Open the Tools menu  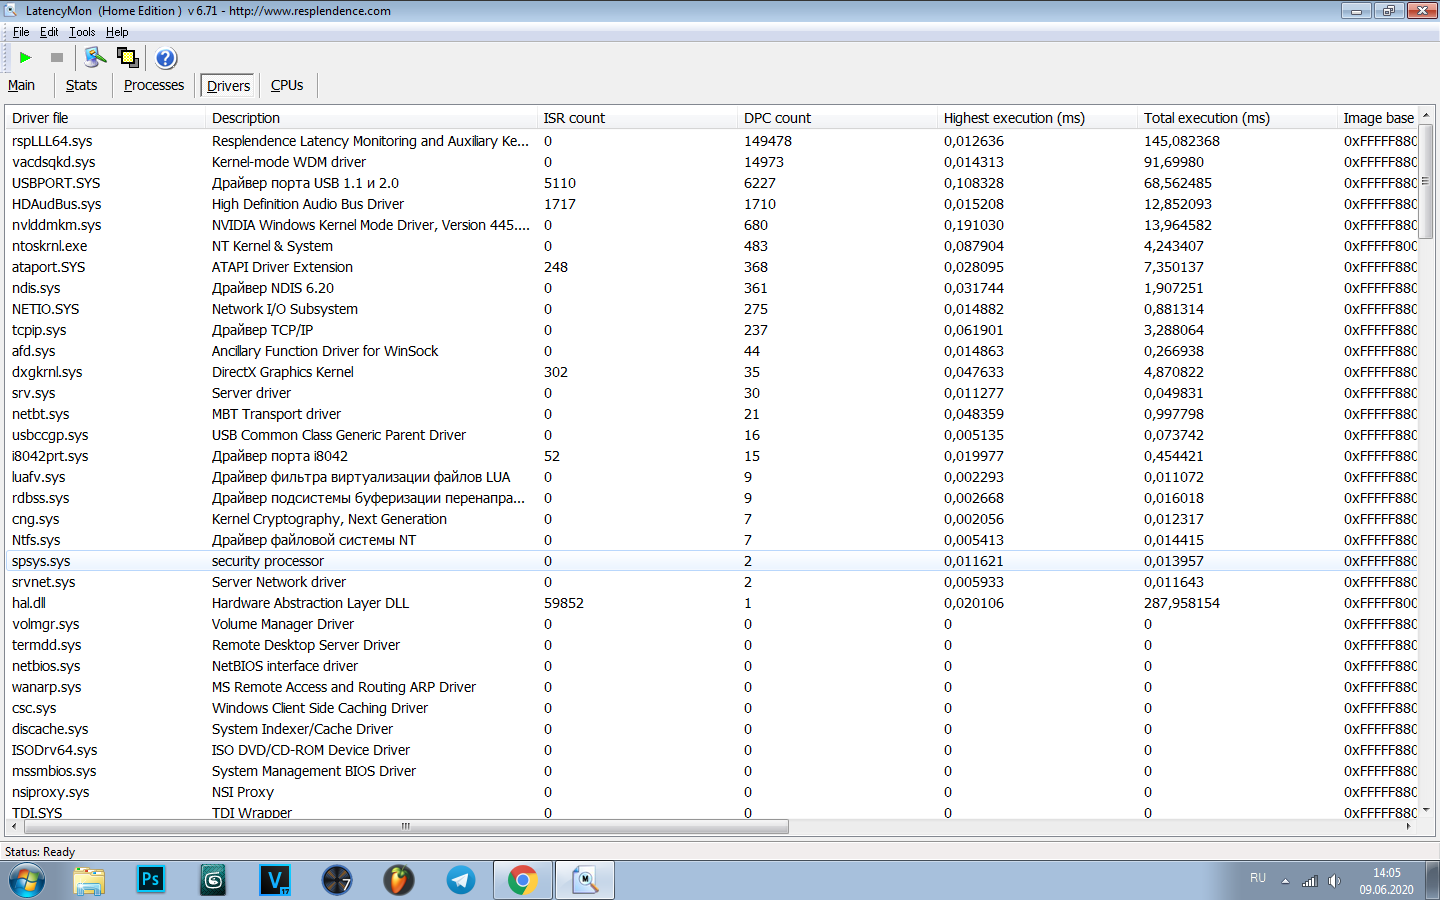[x=82, y=32]
